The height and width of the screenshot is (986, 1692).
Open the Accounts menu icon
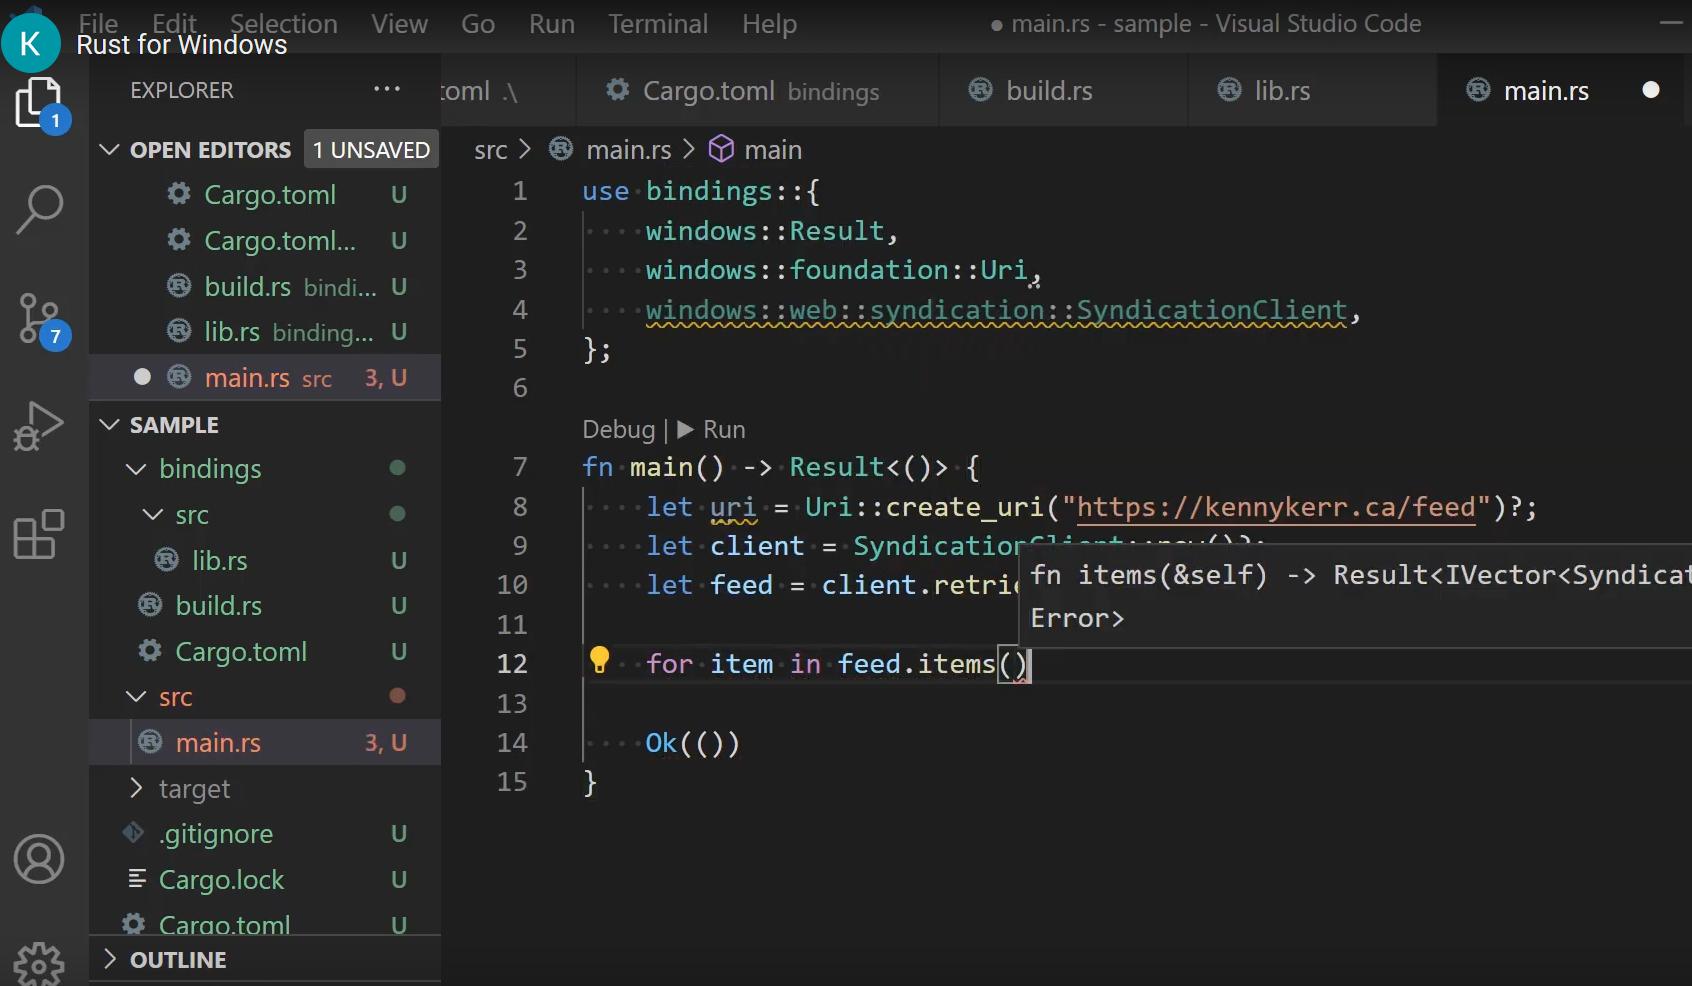(39, 859)
